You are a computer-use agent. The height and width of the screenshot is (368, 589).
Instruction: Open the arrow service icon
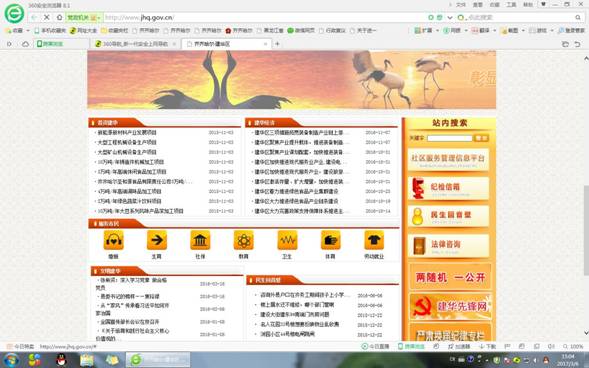click(x=157, y=240)
